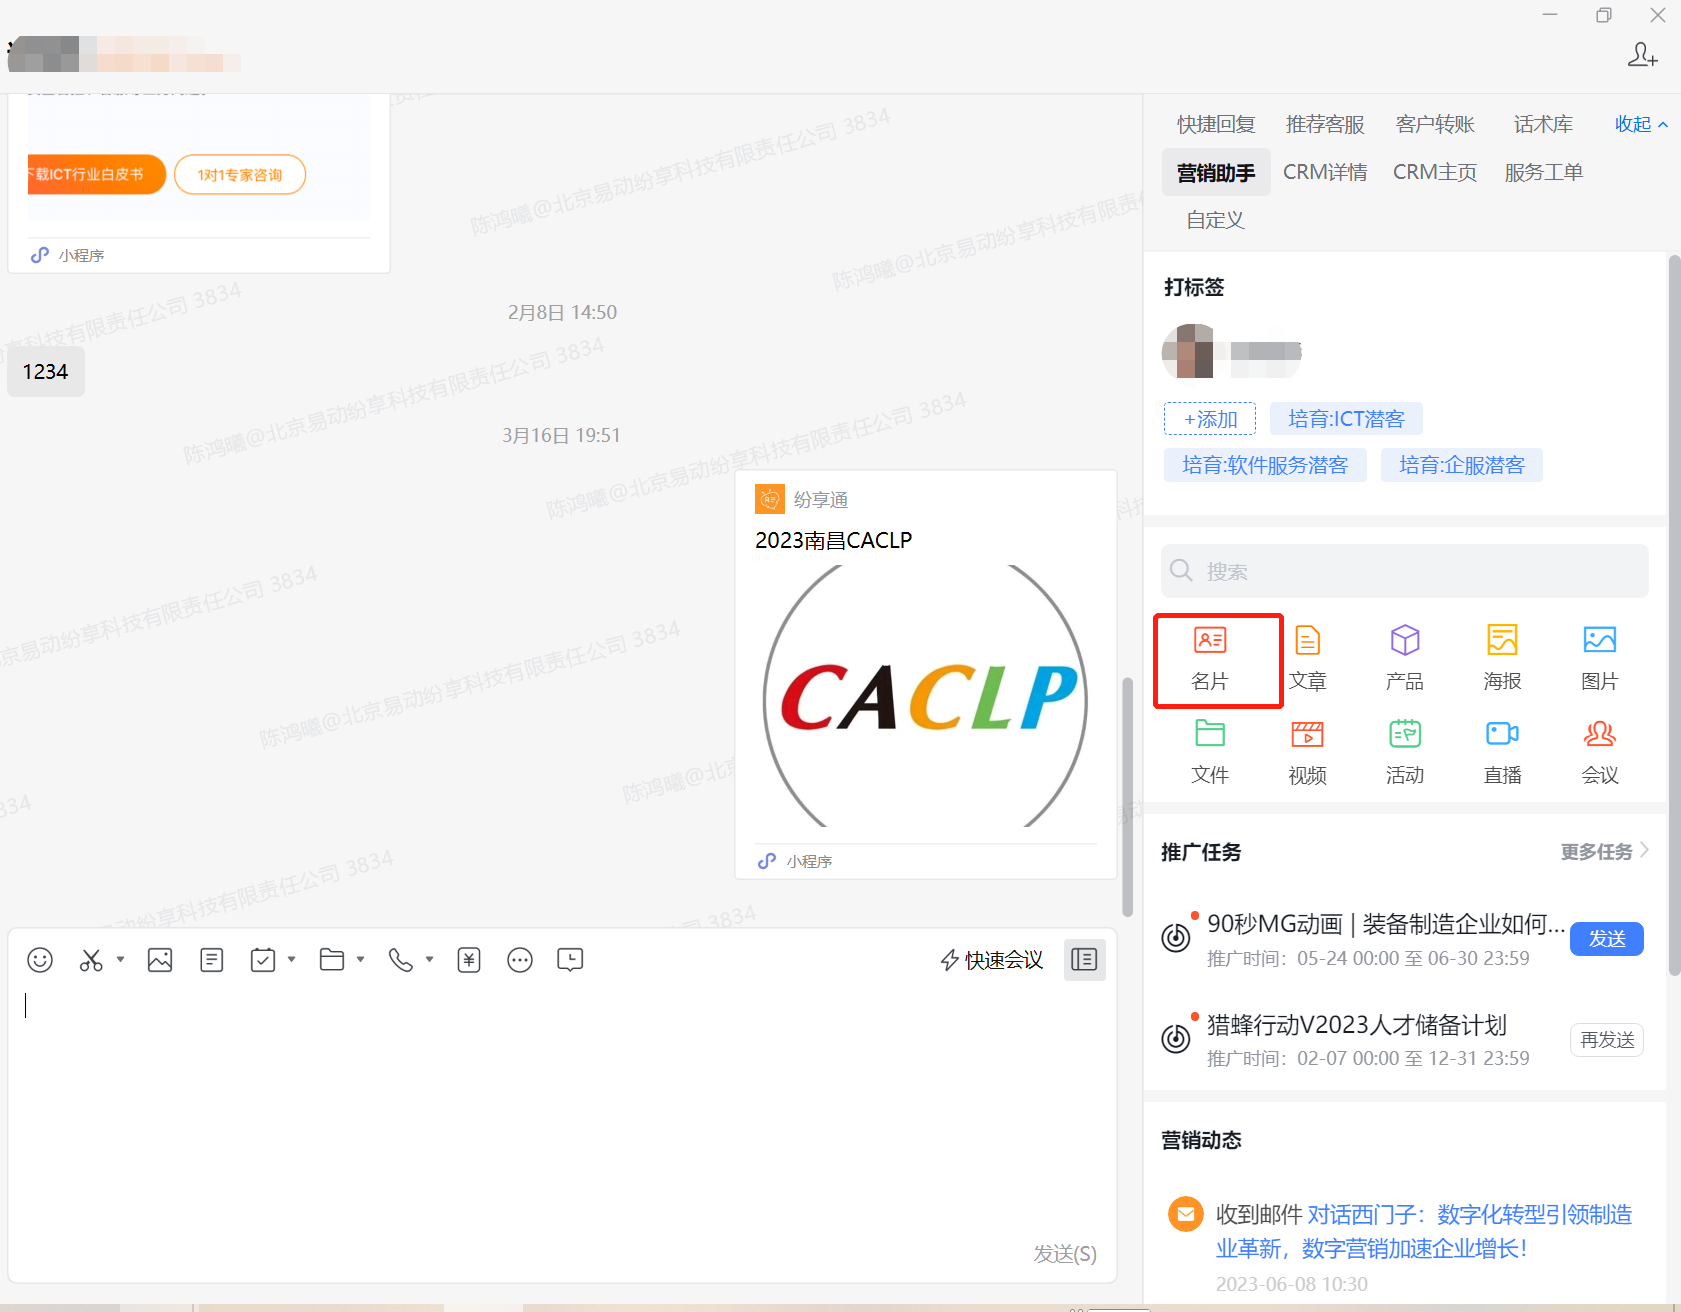Image resolution: width=1681 pixels, height=1312 pixels.
Task: Open the more options ellipsis bubble icon
Action: point(520,960)
